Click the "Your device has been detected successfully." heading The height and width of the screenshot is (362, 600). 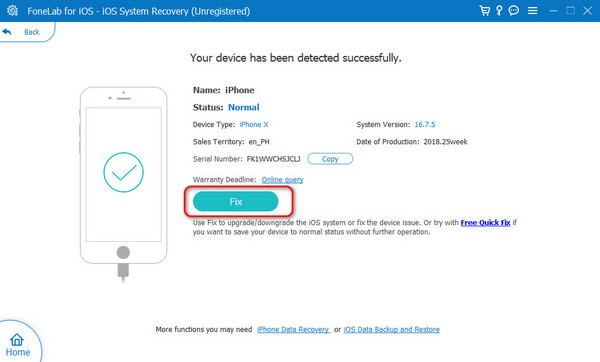(295, 58)
